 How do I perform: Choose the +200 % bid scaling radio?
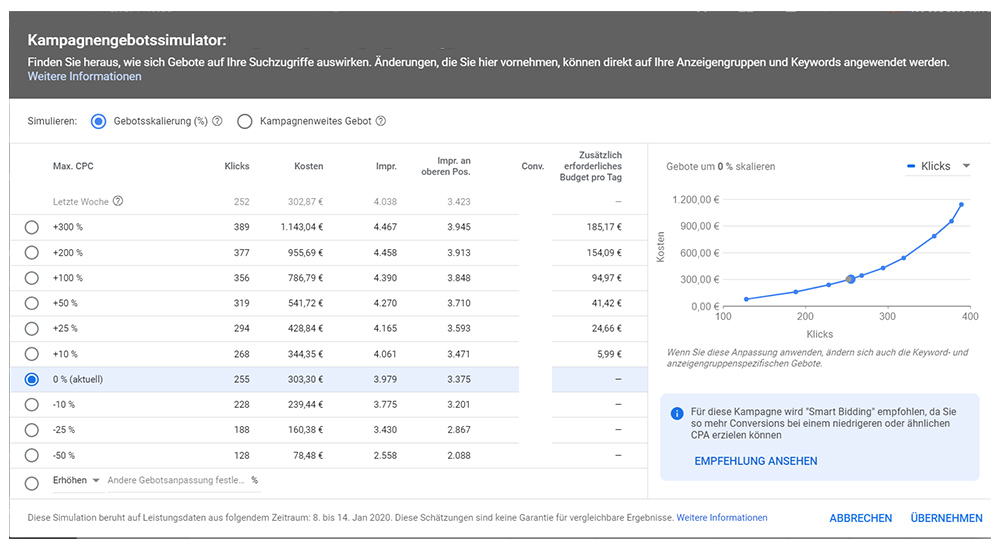31,253
